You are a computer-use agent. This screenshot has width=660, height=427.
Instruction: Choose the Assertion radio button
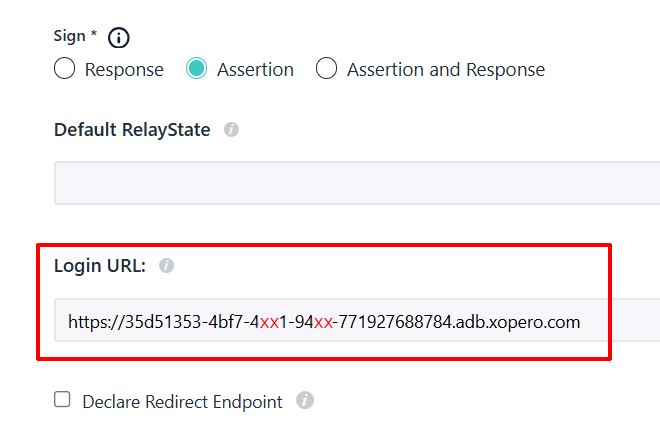(197, 69)
